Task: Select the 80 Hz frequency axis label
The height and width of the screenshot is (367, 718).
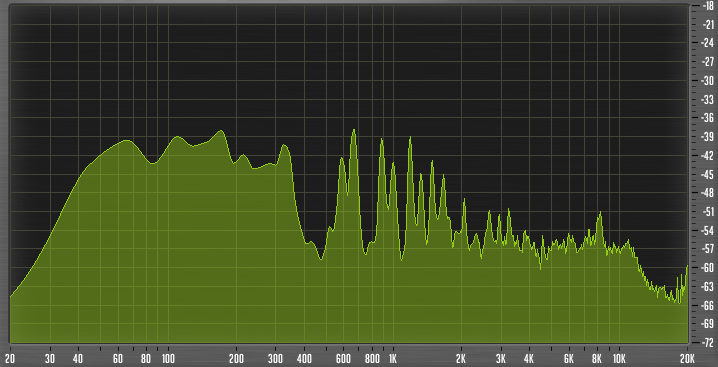Action: coord(146,358)
